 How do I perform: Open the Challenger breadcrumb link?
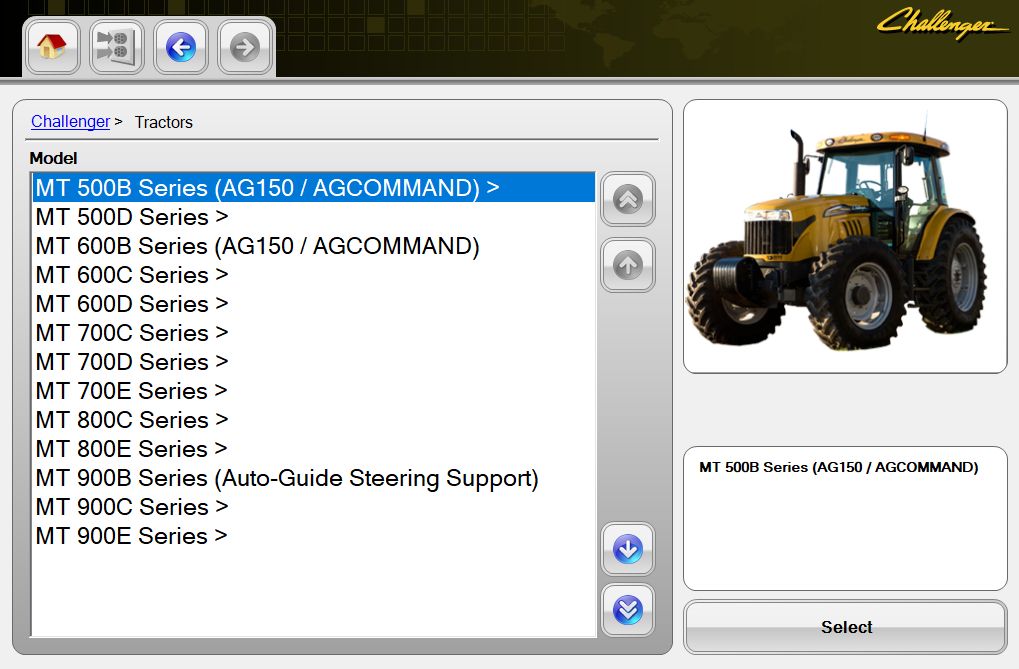click(70, 121)
